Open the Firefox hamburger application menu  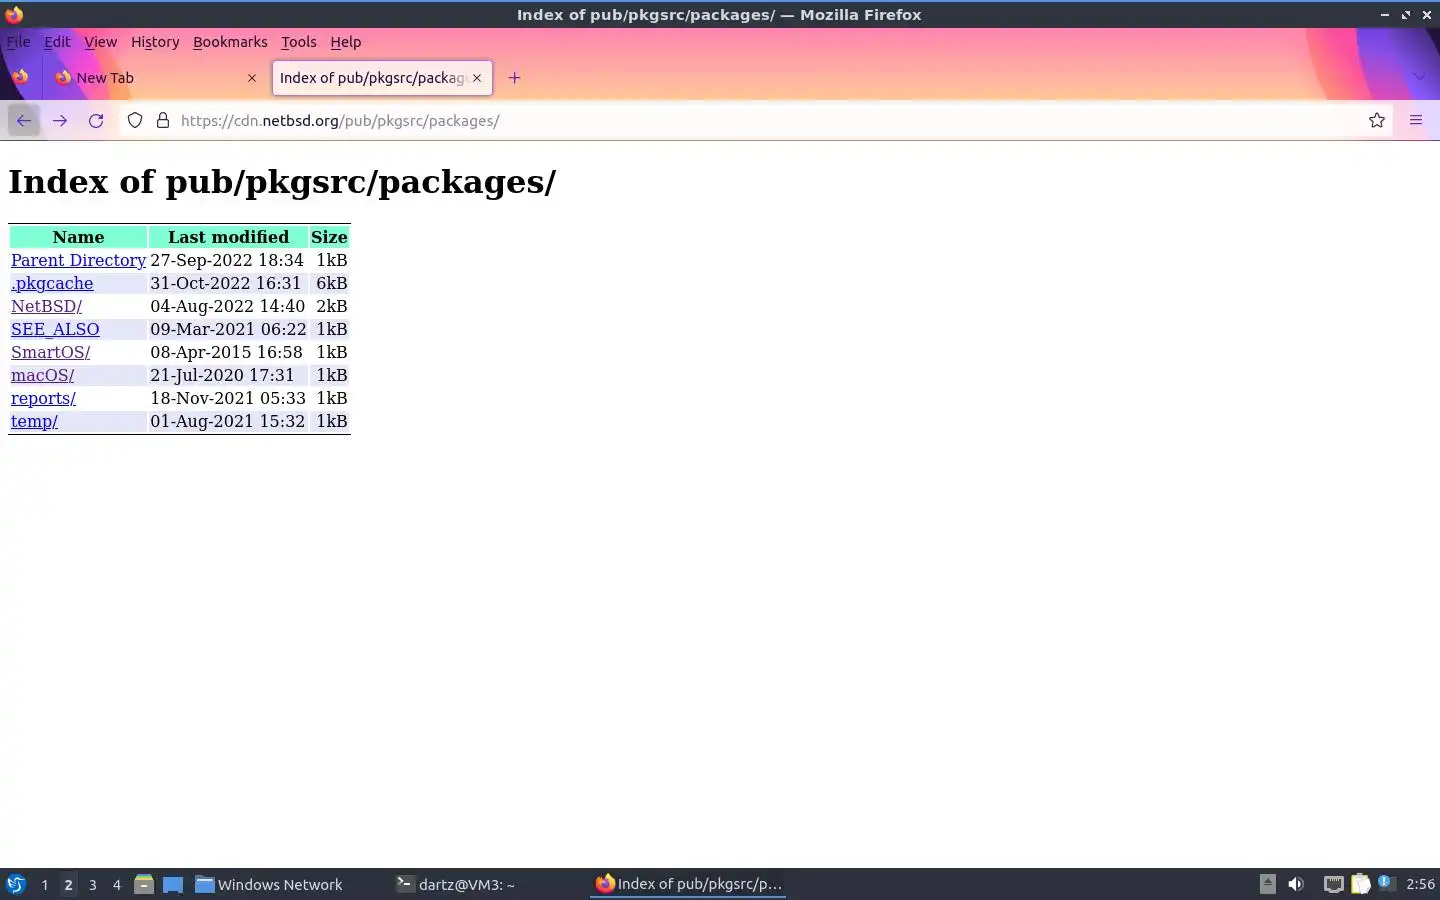coord(1416,120)
